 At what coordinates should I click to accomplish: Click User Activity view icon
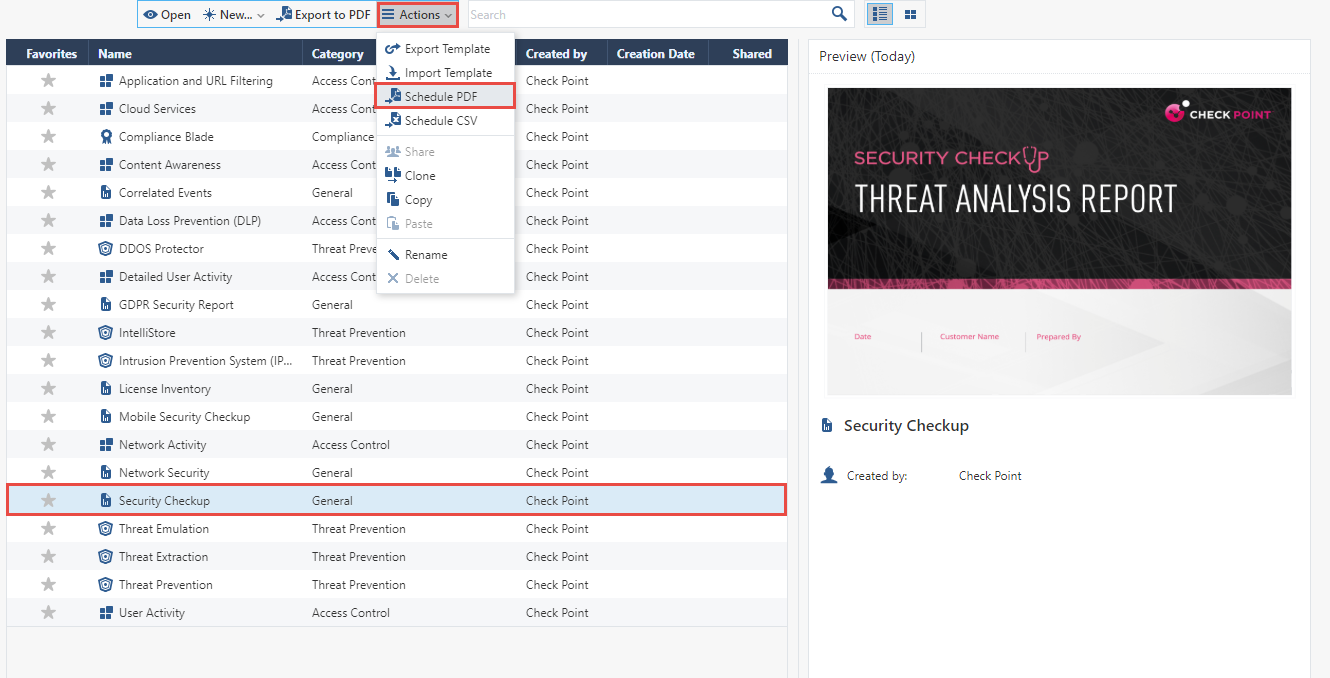pos(106,613)
